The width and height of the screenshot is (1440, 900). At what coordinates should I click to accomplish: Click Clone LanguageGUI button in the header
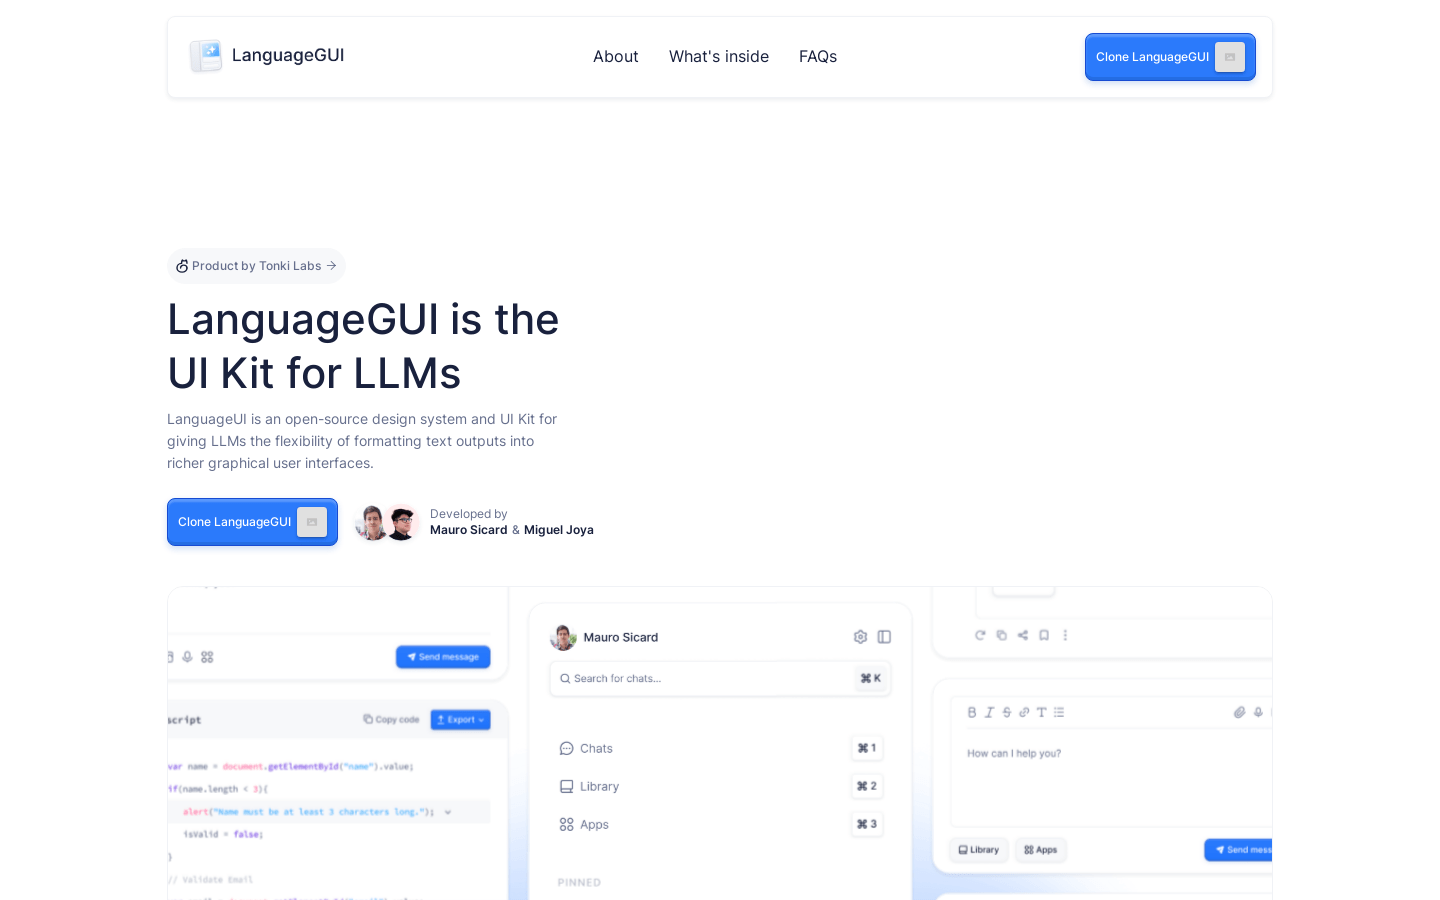[1170, 57]
